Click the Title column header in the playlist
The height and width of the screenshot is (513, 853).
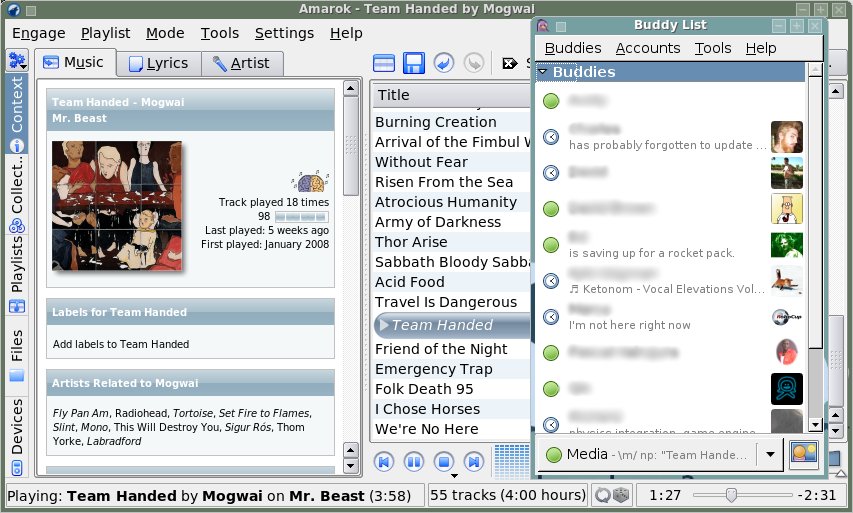[451, 95]
